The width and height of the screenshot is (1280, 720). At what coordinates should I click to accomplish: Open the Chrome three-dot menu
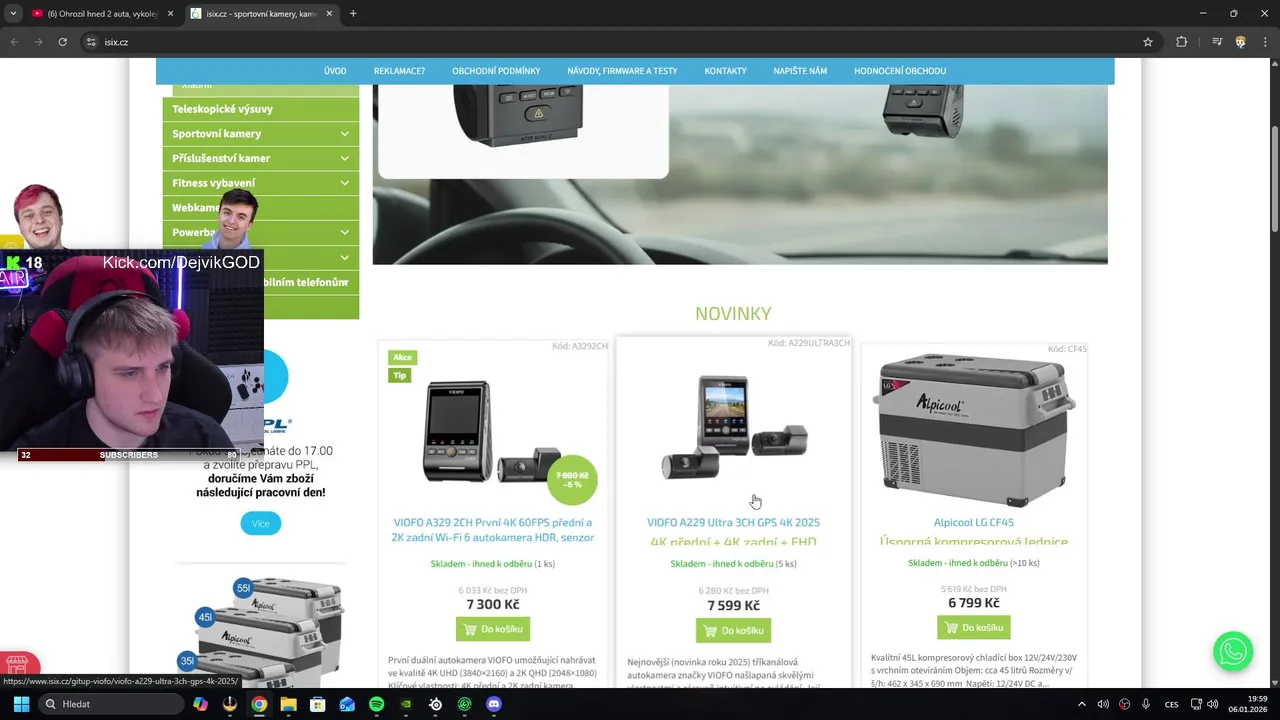pyautogui.click(x=1265, y=42)
